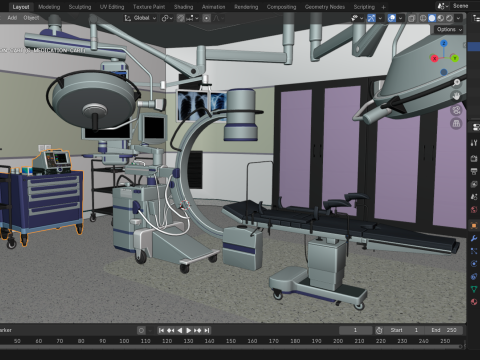Open overlays options dropdown arrow

[x=400, y=18]
